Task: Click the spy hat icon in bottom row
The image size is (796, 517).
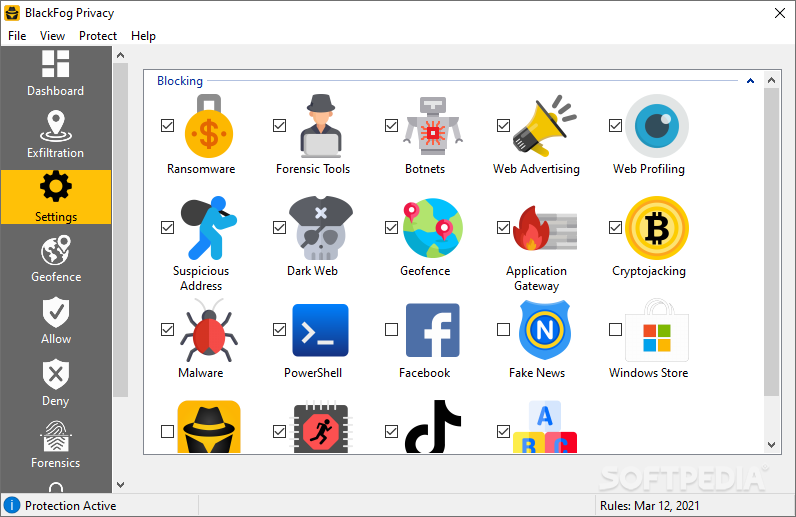Action: point(209,427)
